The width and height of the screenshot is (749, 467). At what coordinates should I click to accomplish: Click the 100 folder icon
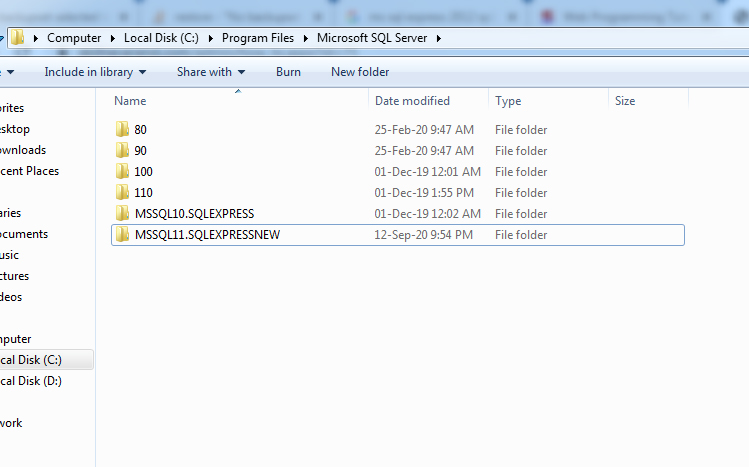pos(122,171)
